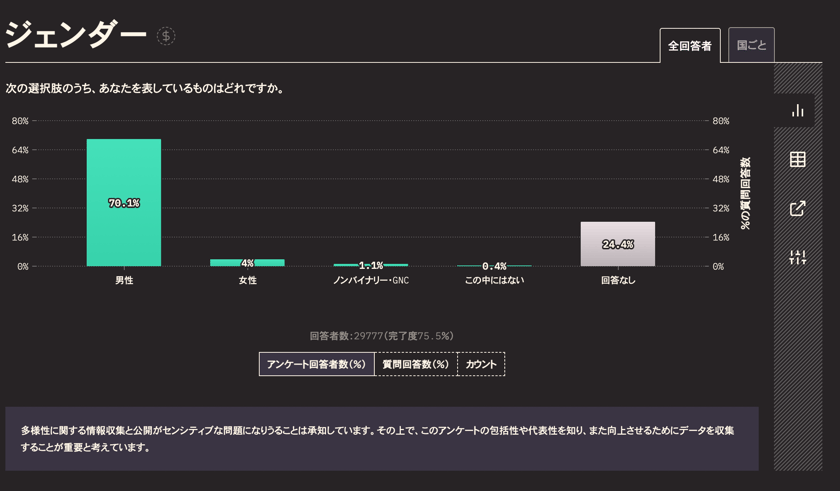Click the ノンバイナリー・GNC 1.1% bar
This screenshot has height=491, width=840.
[x=371, y=265]
